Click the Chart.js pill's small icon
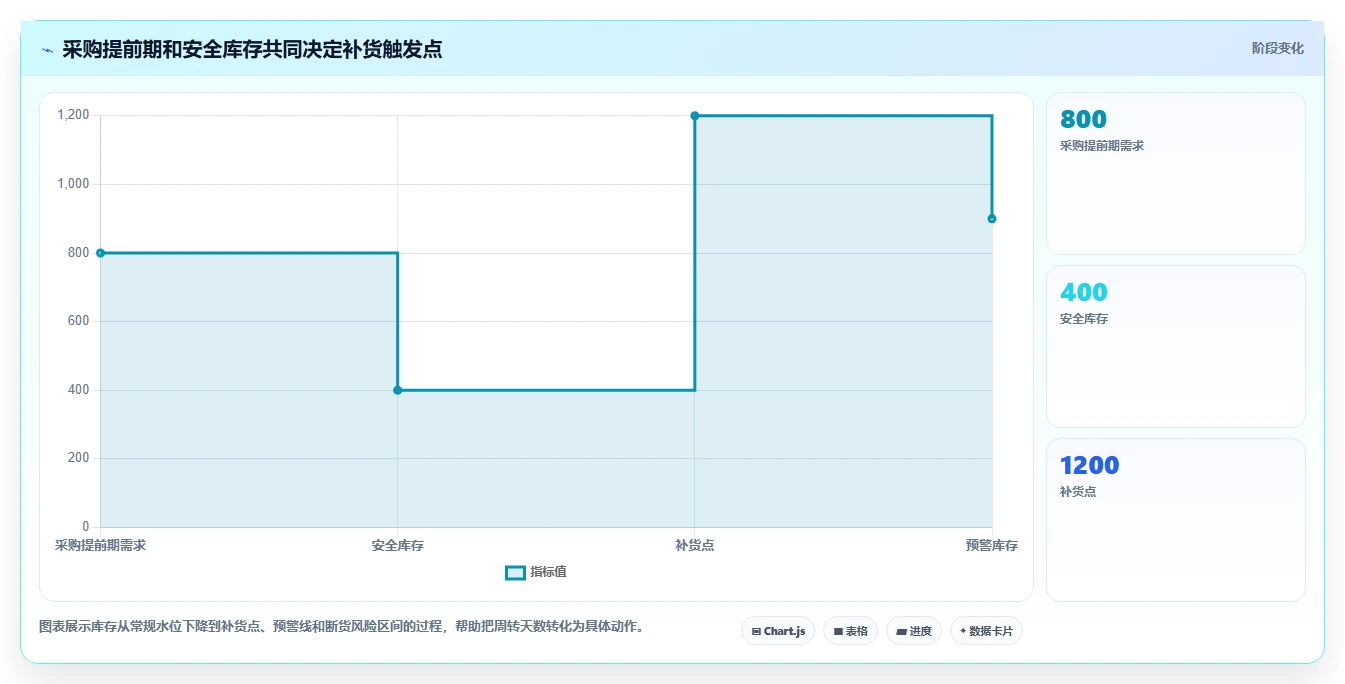Screen dimensions: 1345x684 pos(756,632)
